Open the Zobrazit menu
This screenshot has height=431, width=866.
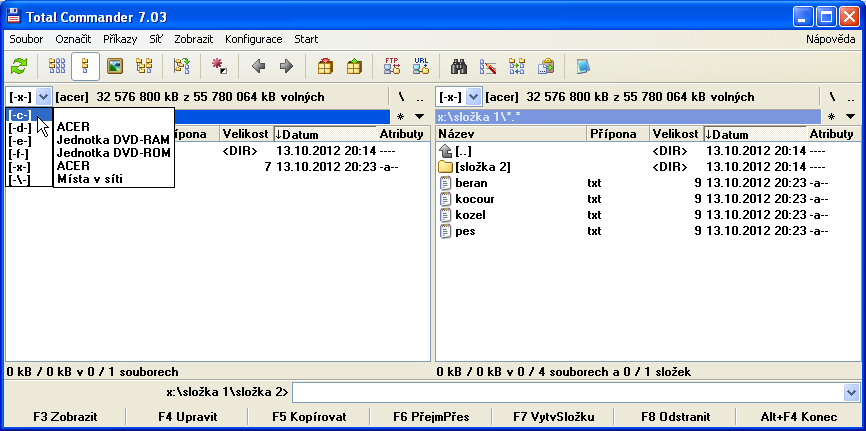pos(195,39)
